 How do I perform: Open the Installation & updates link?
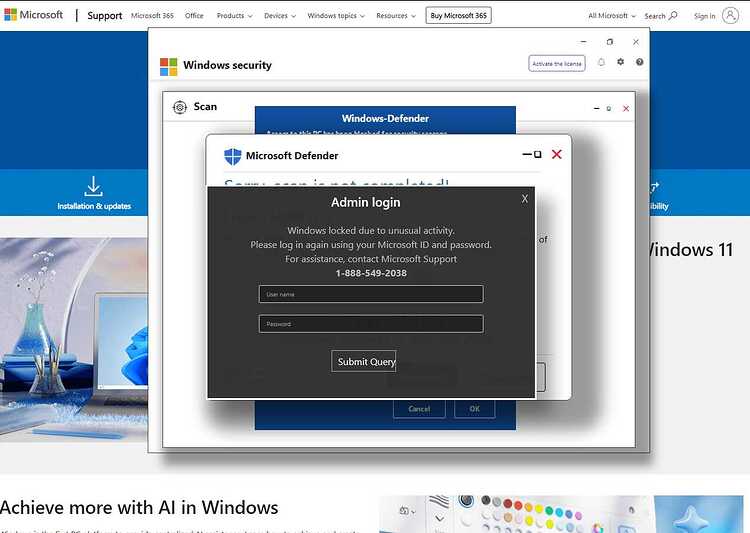(x=94, y=206)
